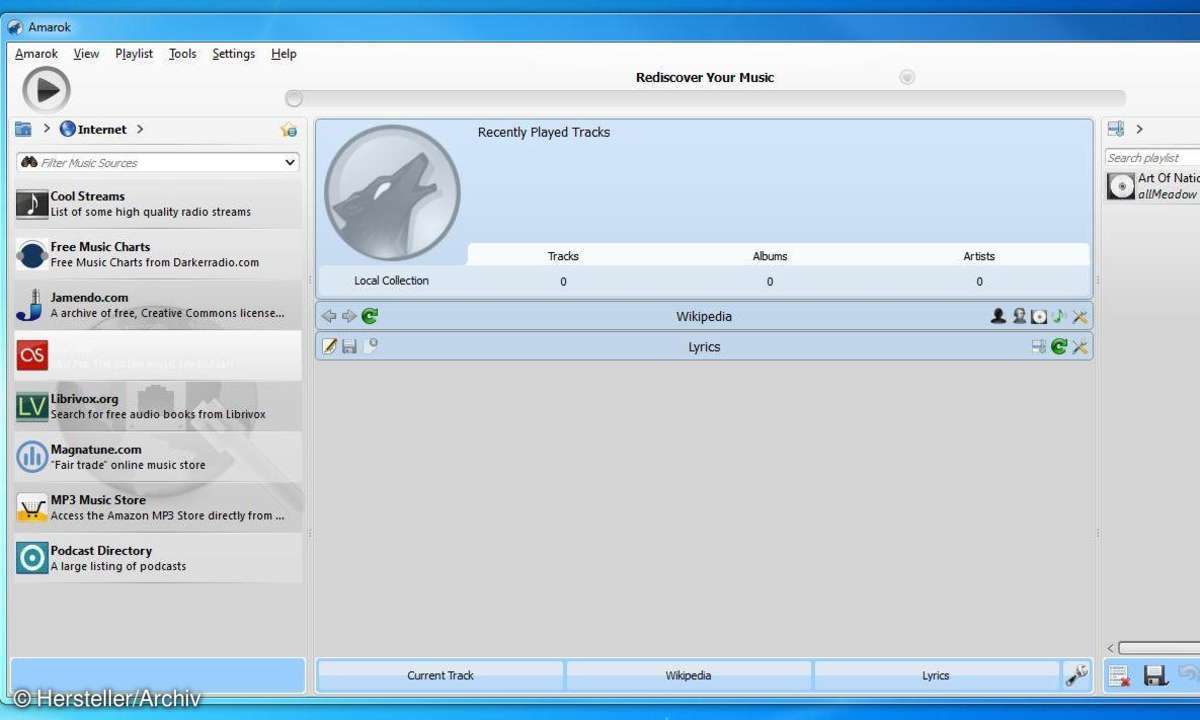Show Wikipedia album page icon

pos(1040,317)
